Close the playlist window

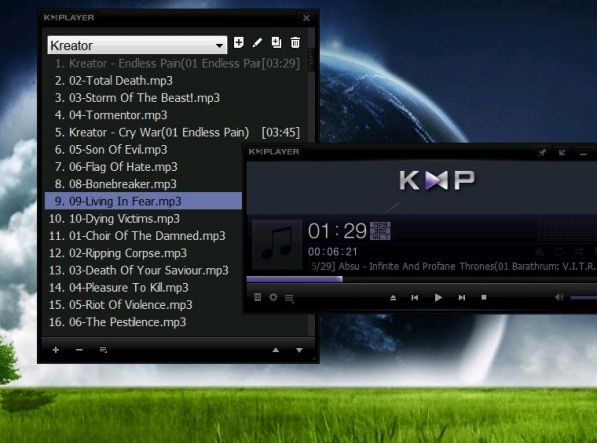306,18
